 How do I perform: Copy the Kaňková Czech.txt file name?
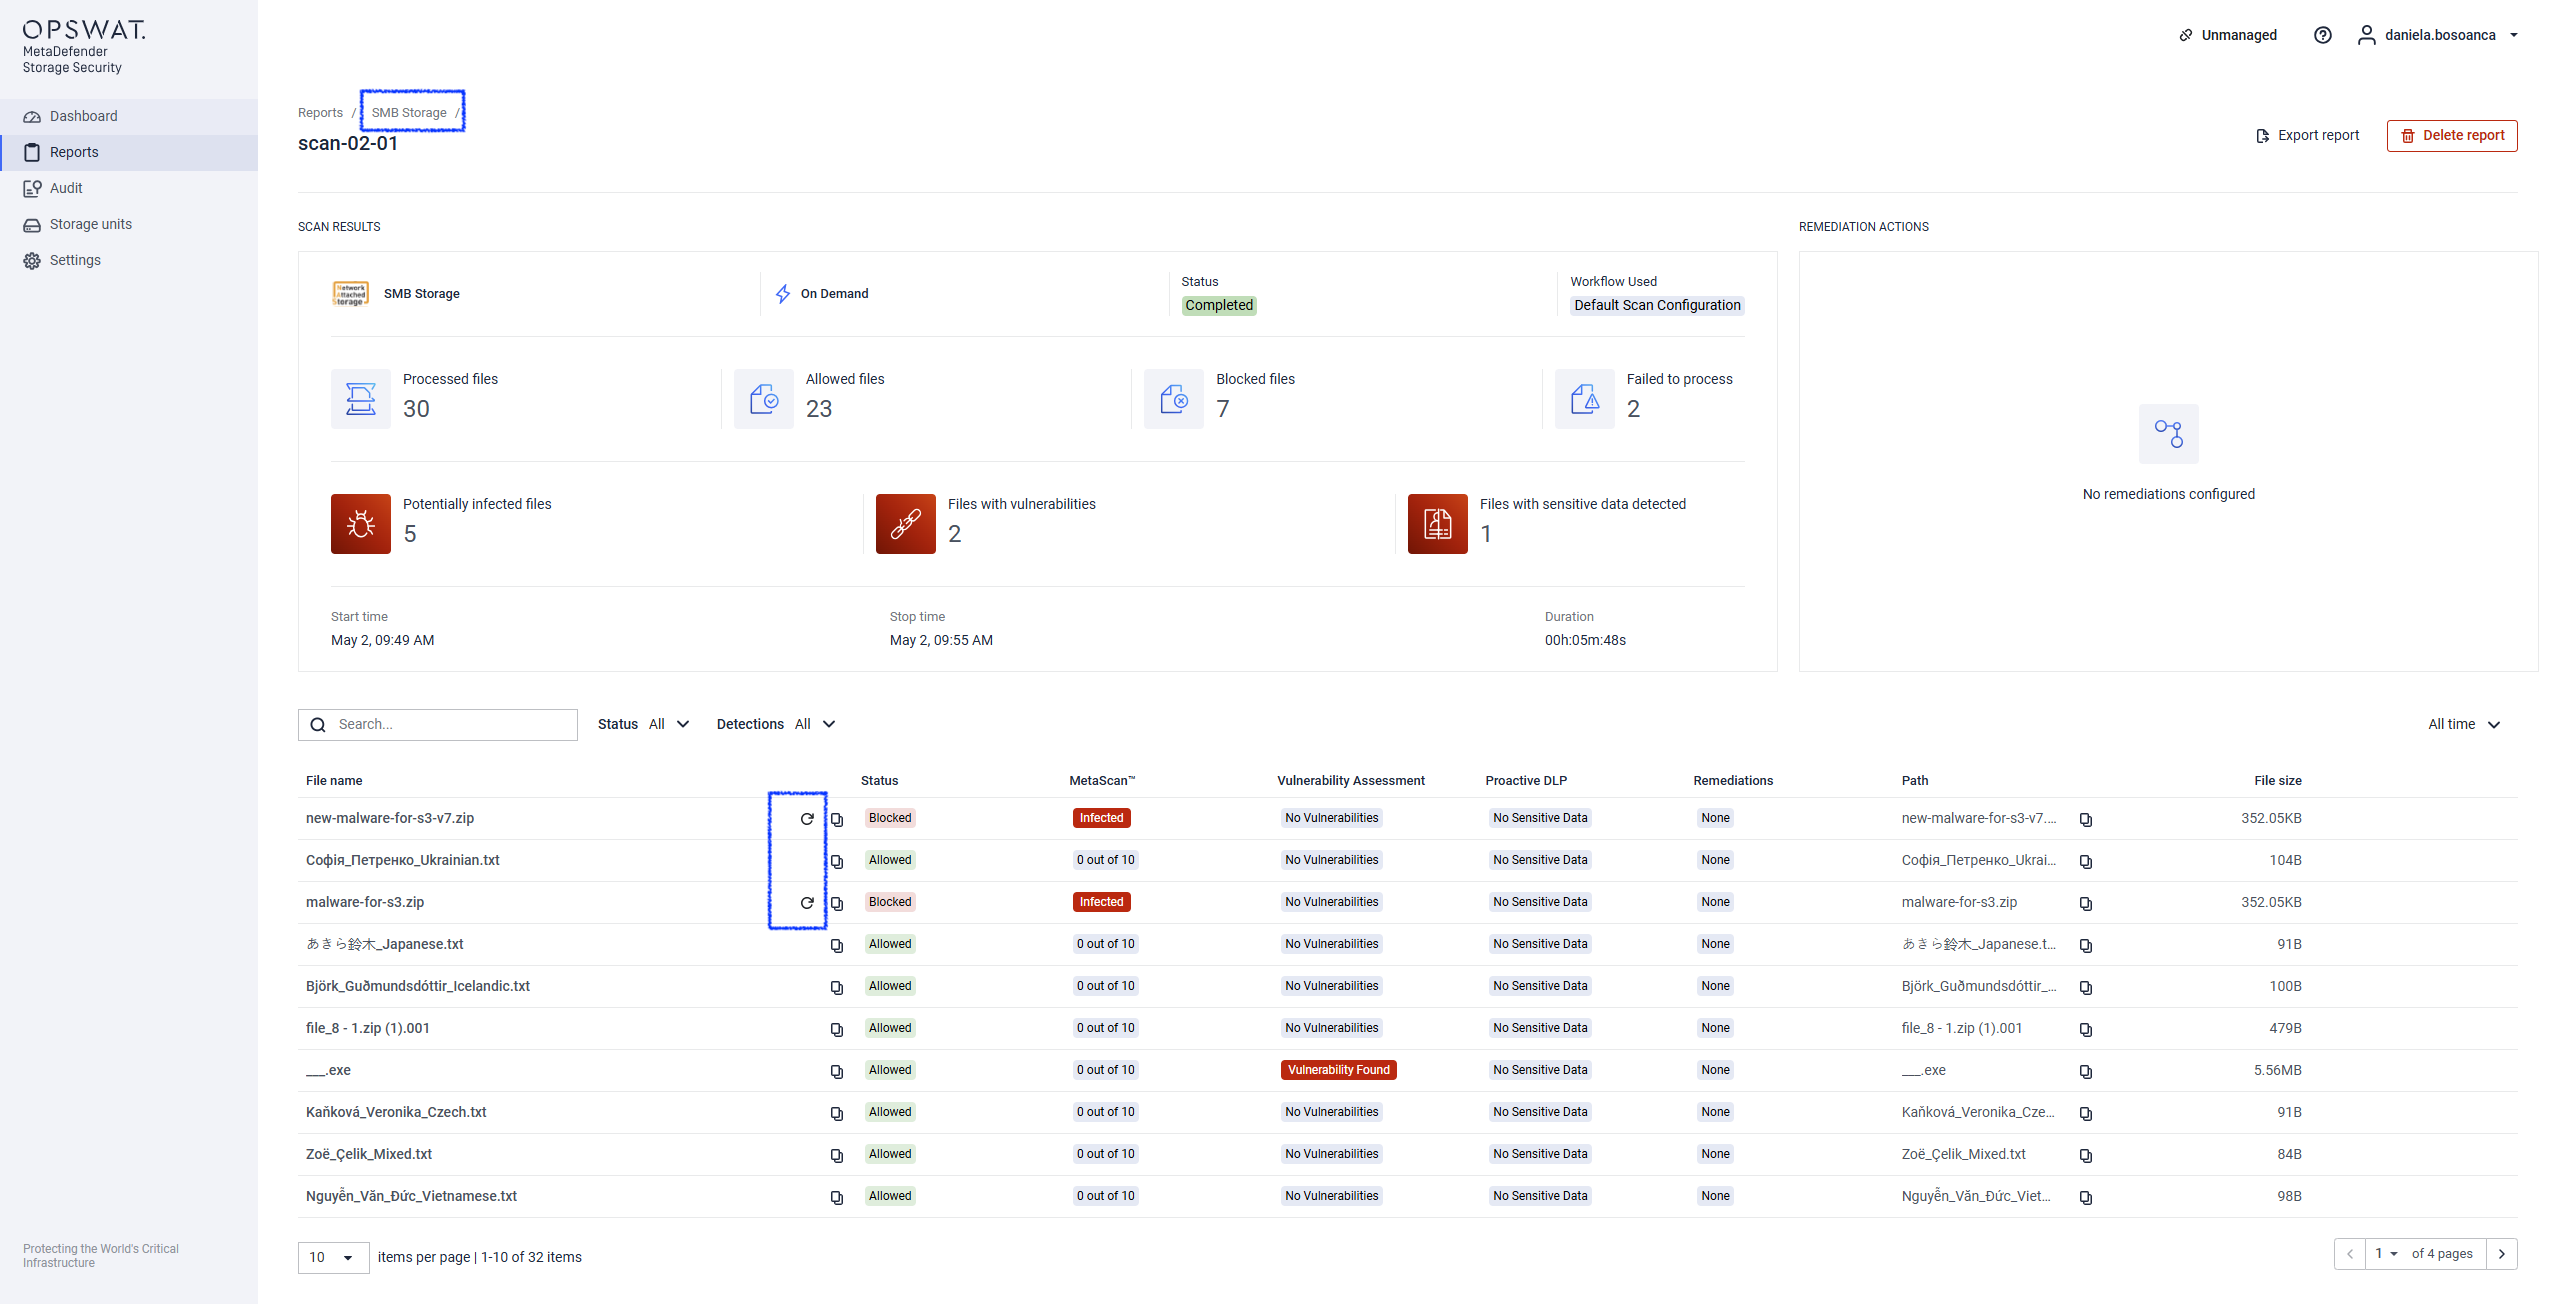point(837,1113)
